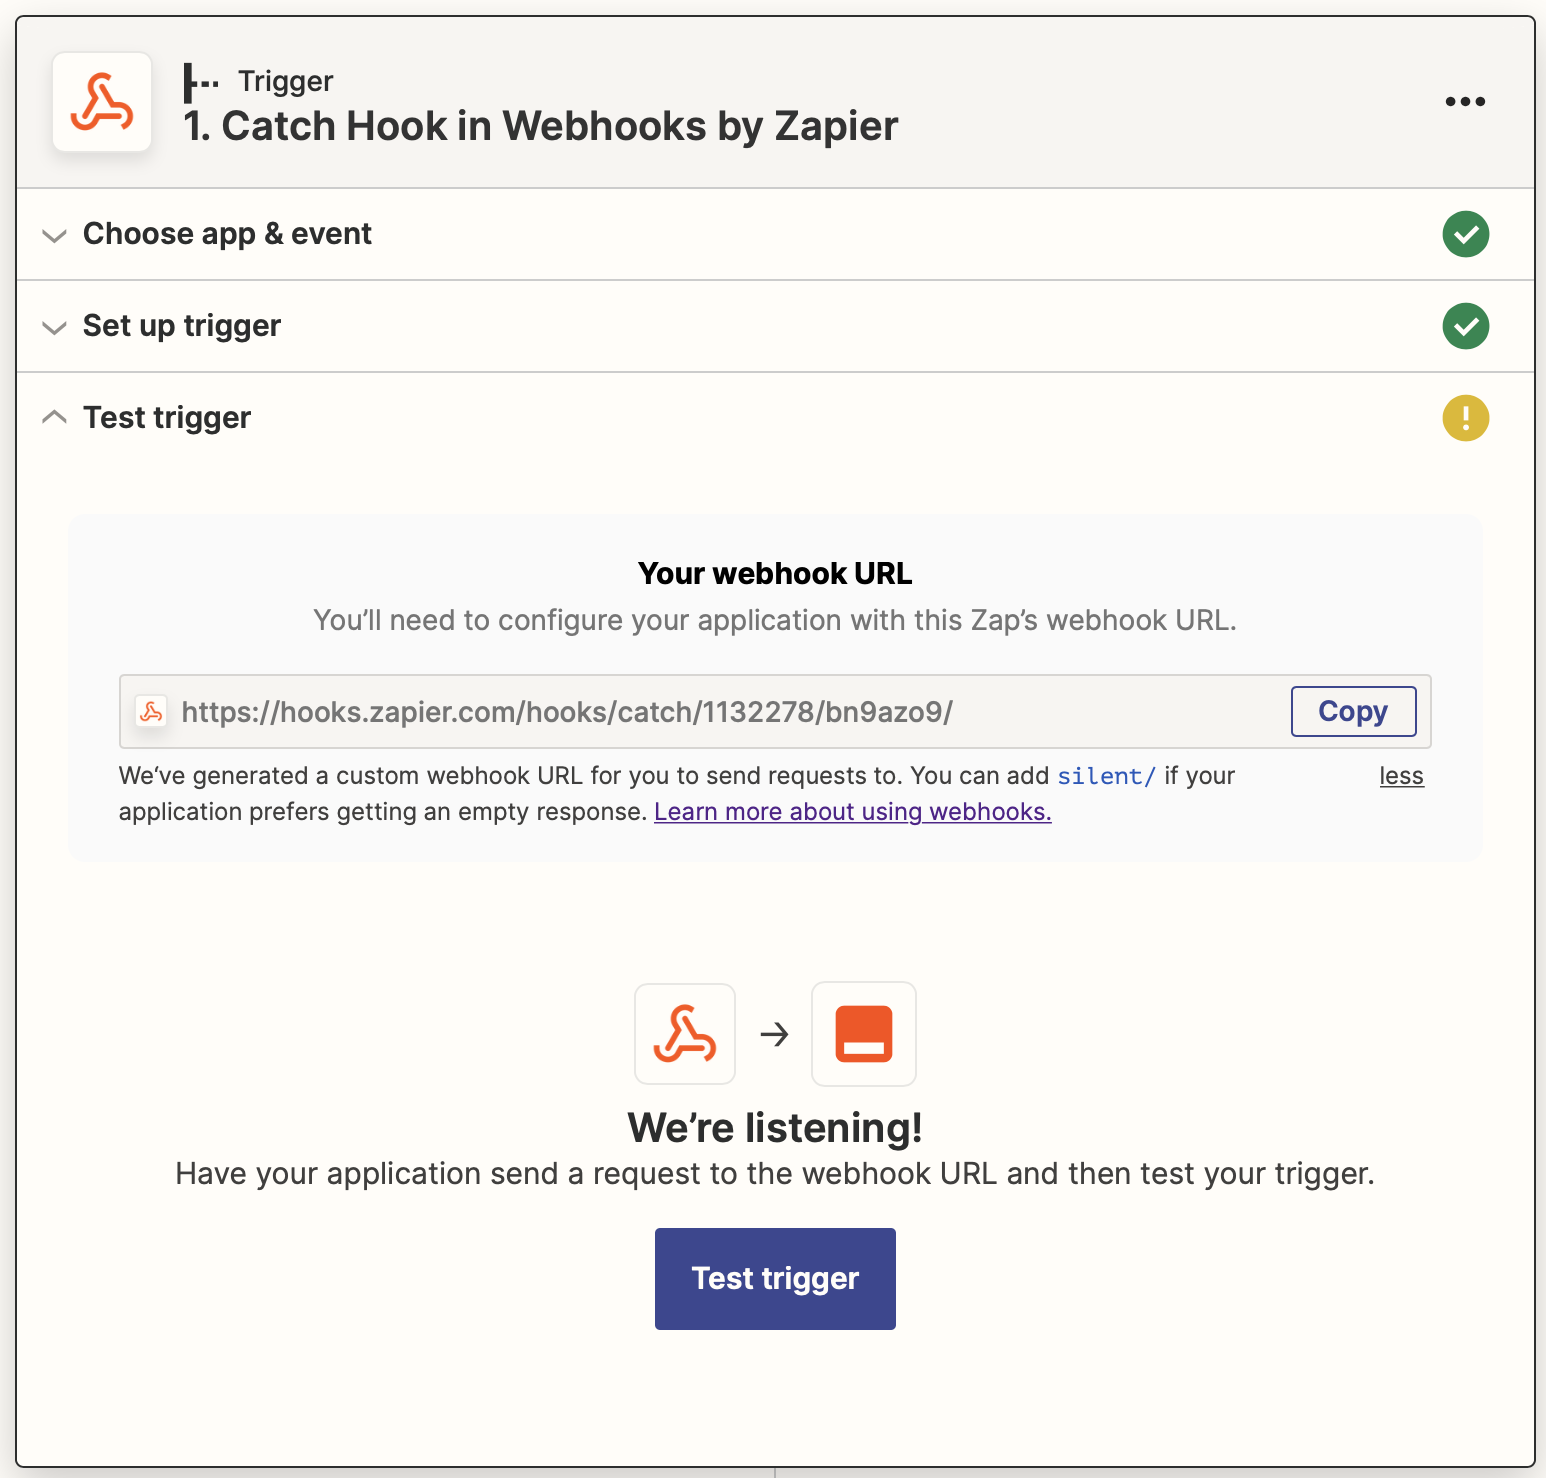This screenshot has width=1546, height=1478.
Task: Click inside the webhook URL text field
Action: [720, 712]
